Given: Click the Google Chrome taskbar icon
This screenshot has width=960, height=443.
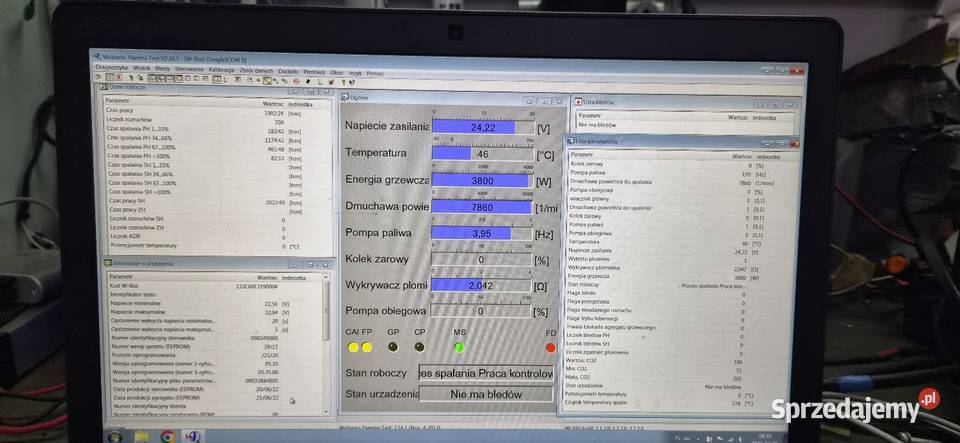Looking at the screenshot, I should [167, 437].
